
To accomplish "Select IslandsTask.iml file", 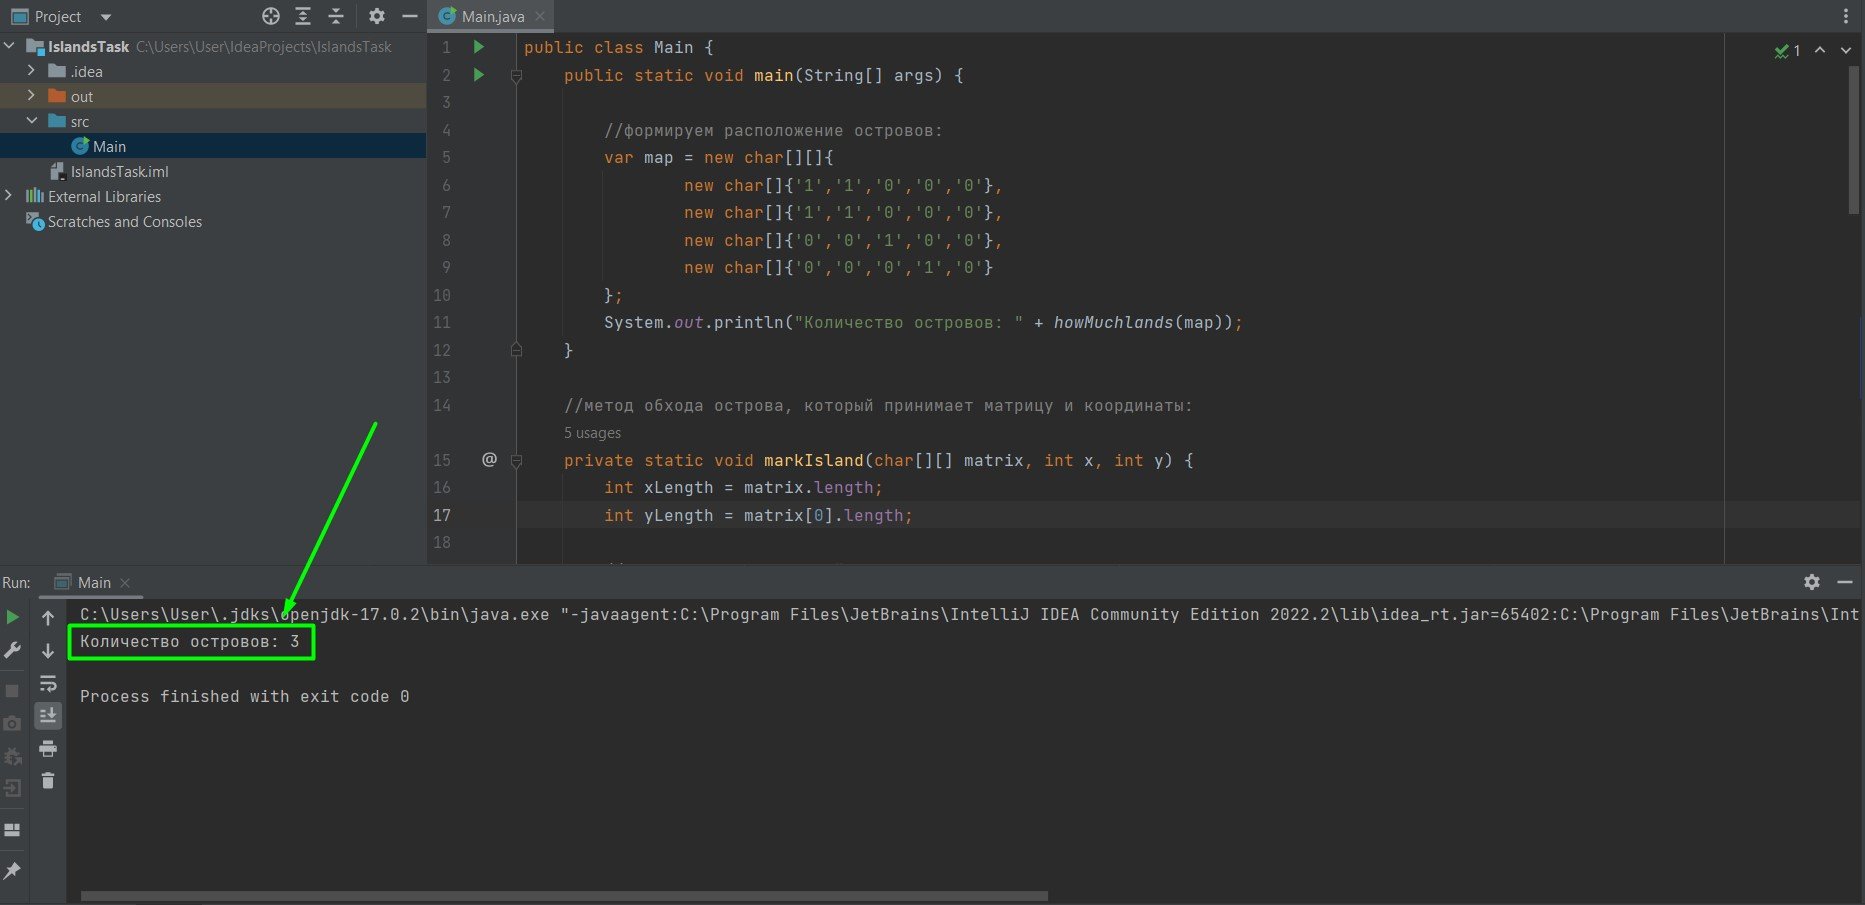I will [109, 171].
